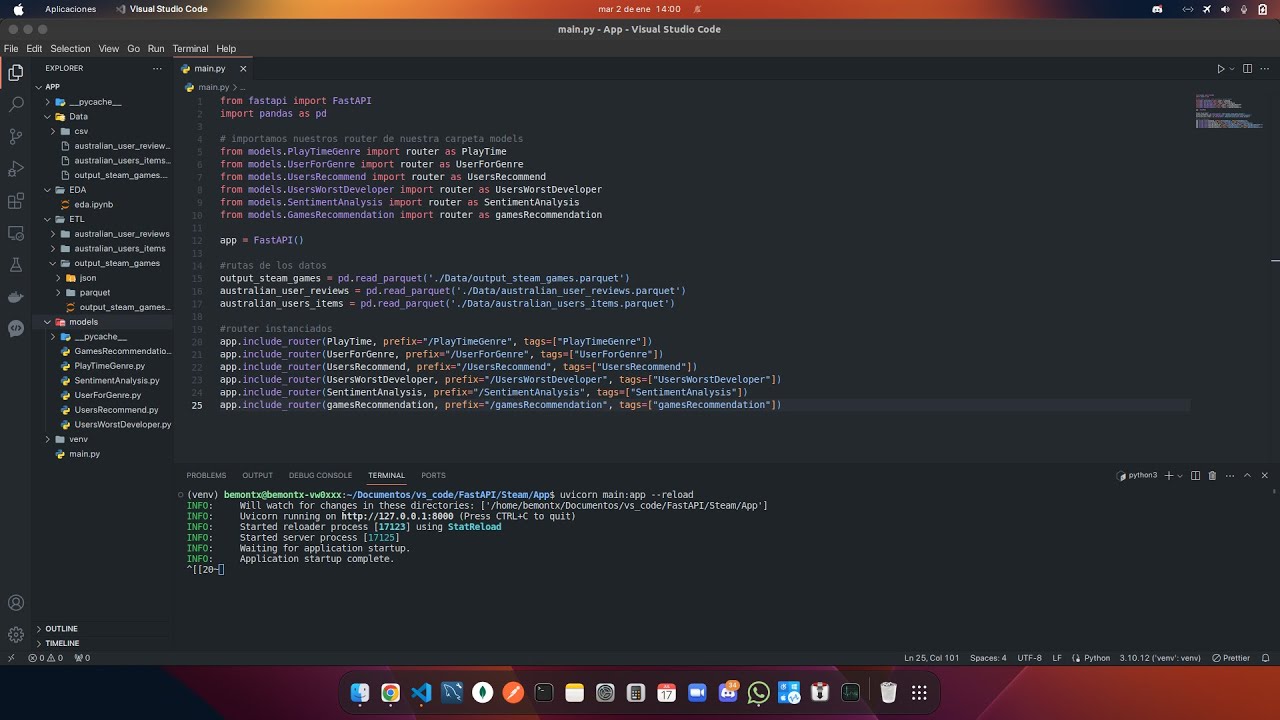Image resolution: width=1280 pixels, height=720 pixels.
Task: Click the Run Python File play icon
Action: (x=1220, y=69)
